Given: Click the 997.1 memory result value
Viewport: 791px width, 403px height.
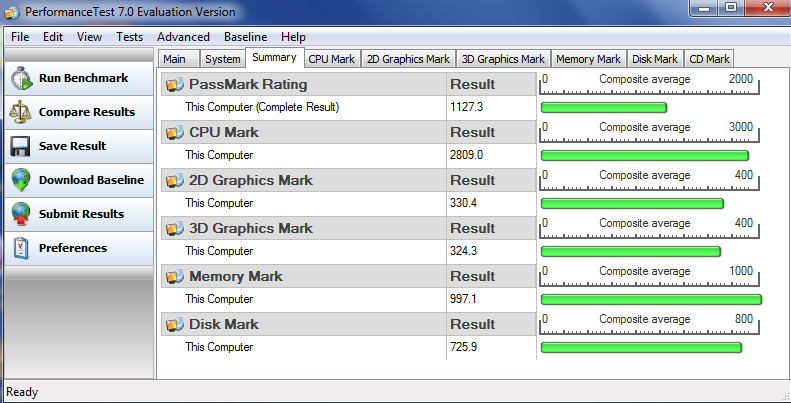Looking at the screenshot, I should 463,299.
